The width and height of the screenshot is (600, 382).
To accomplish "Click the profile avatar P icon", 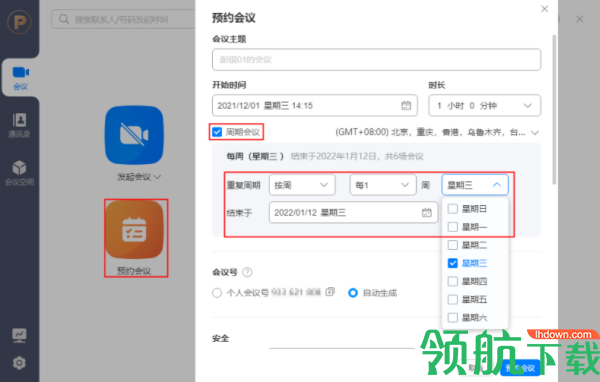I will pos(19,22).
